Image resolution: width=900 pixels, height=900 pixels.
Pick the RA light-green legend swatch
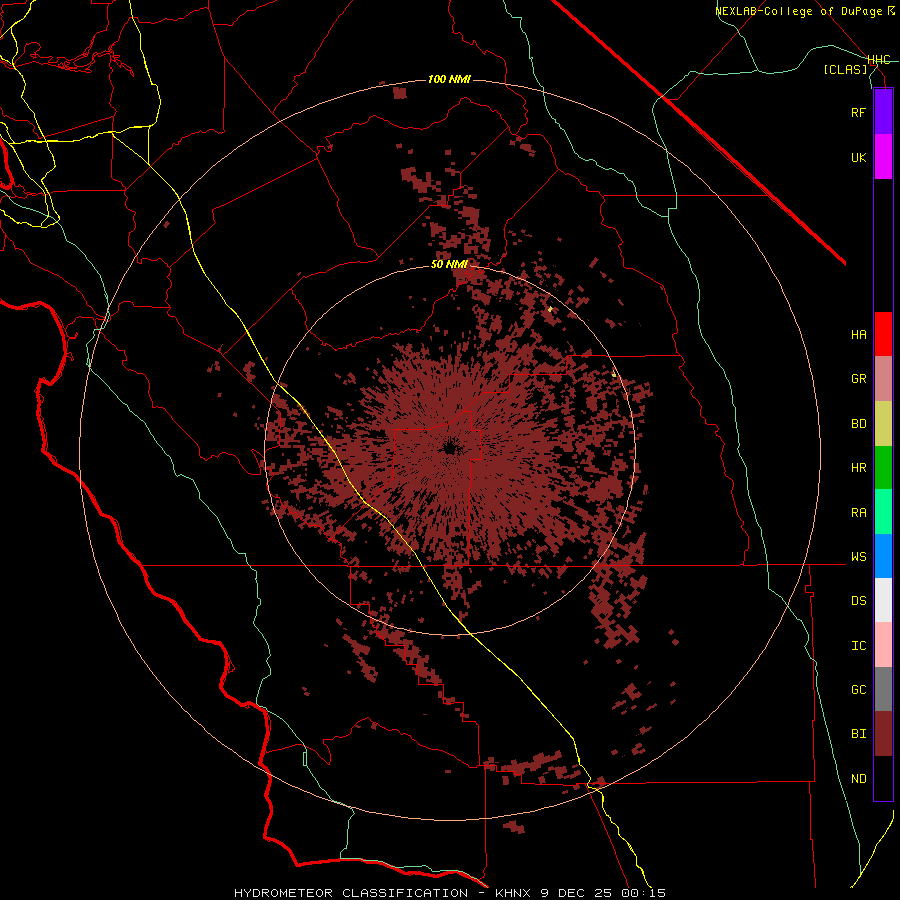point(883,512)
